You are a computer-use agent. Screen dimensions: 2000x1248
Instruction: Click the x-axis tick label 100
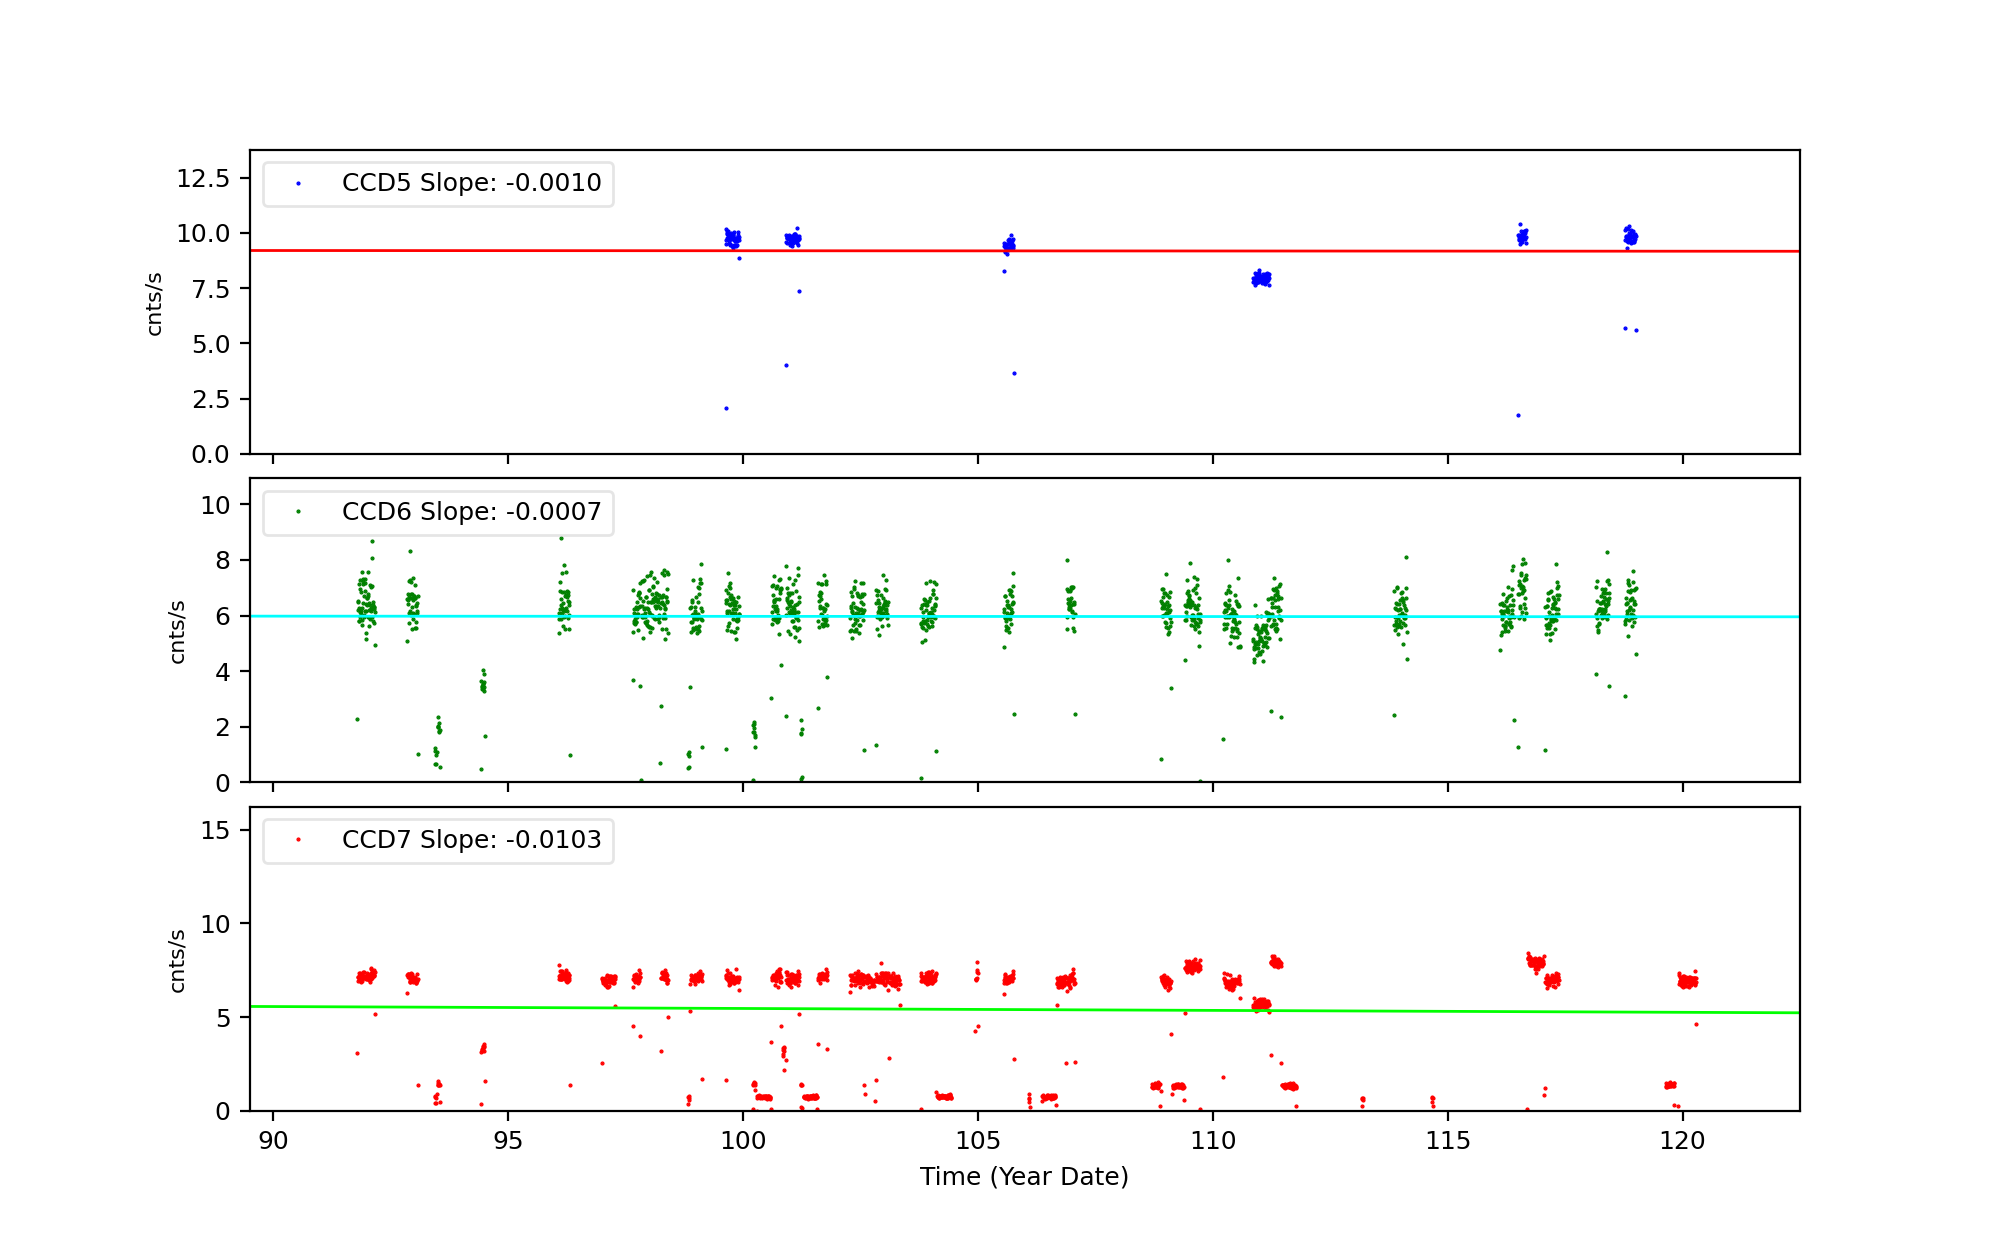point(742,1141)
